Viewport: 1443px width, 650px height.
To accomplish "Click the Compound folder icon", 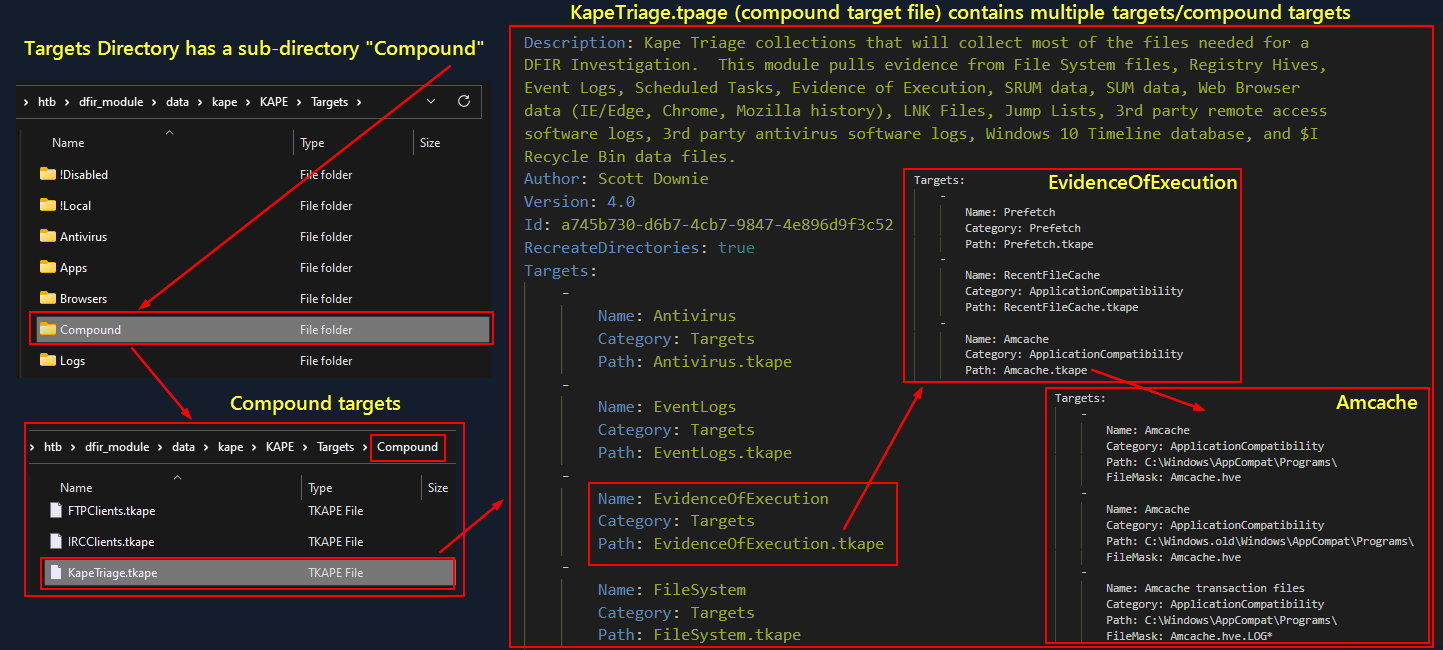I will 48,329.
